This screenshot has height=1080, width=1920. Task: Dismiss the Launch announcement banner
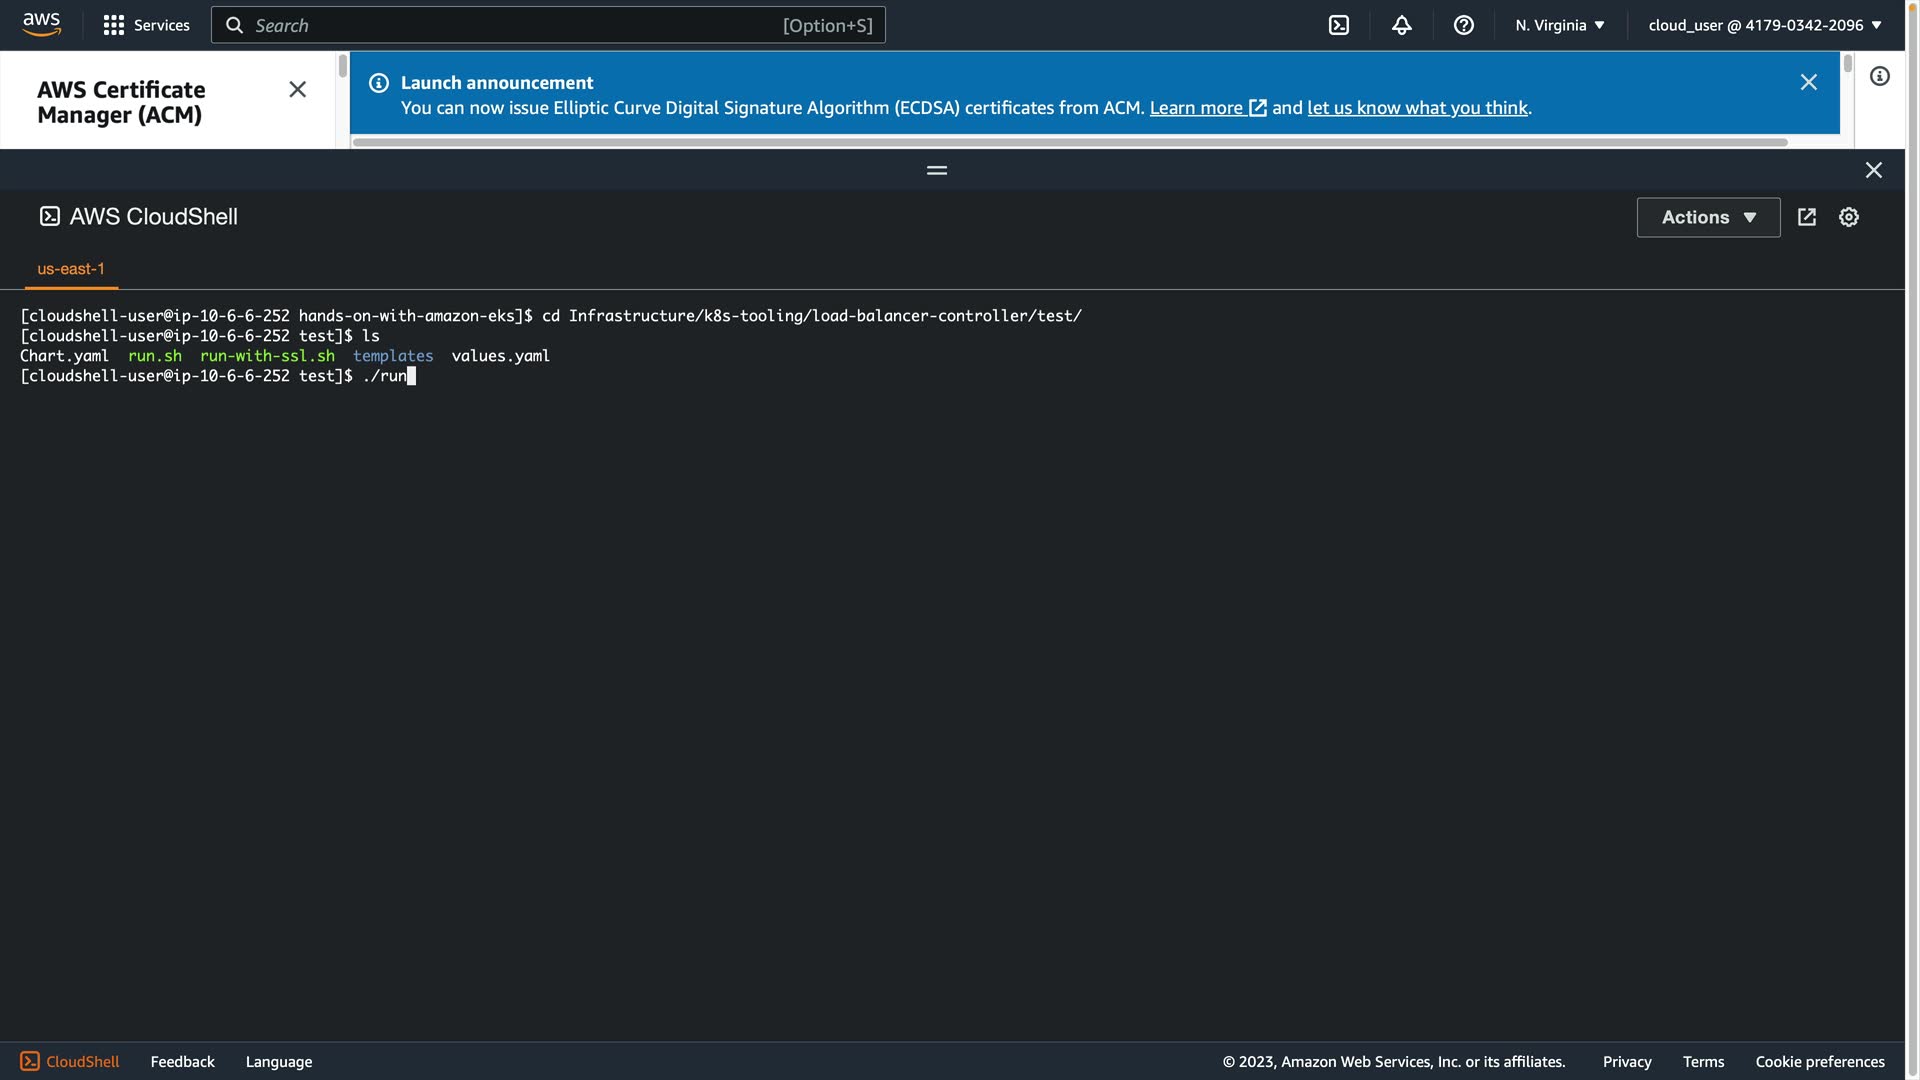click(x=1808, y=83)
